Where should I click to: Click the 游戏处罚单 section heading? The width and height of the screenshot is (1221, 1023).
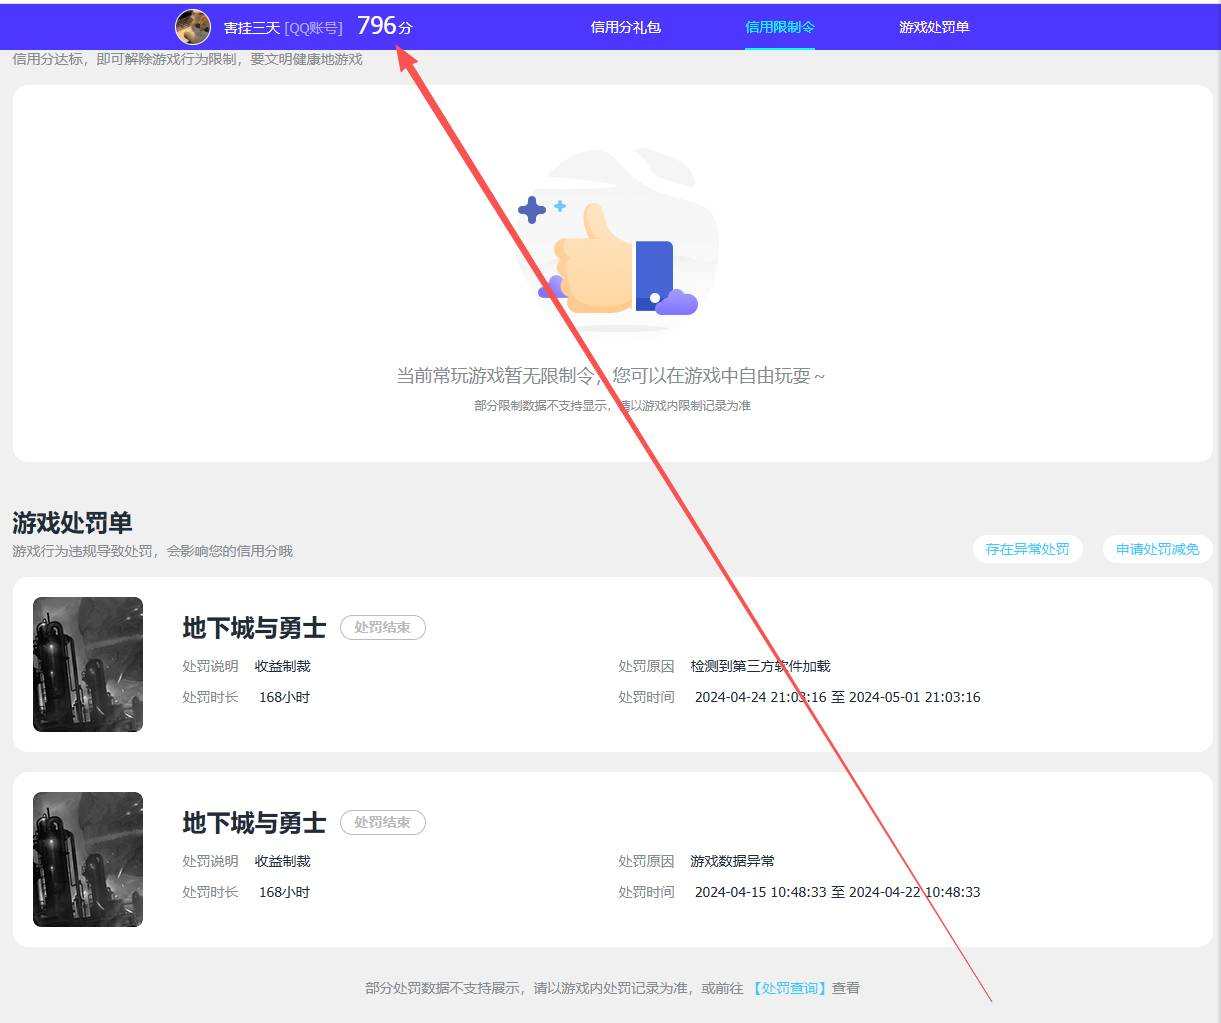(x=72, y=522)
